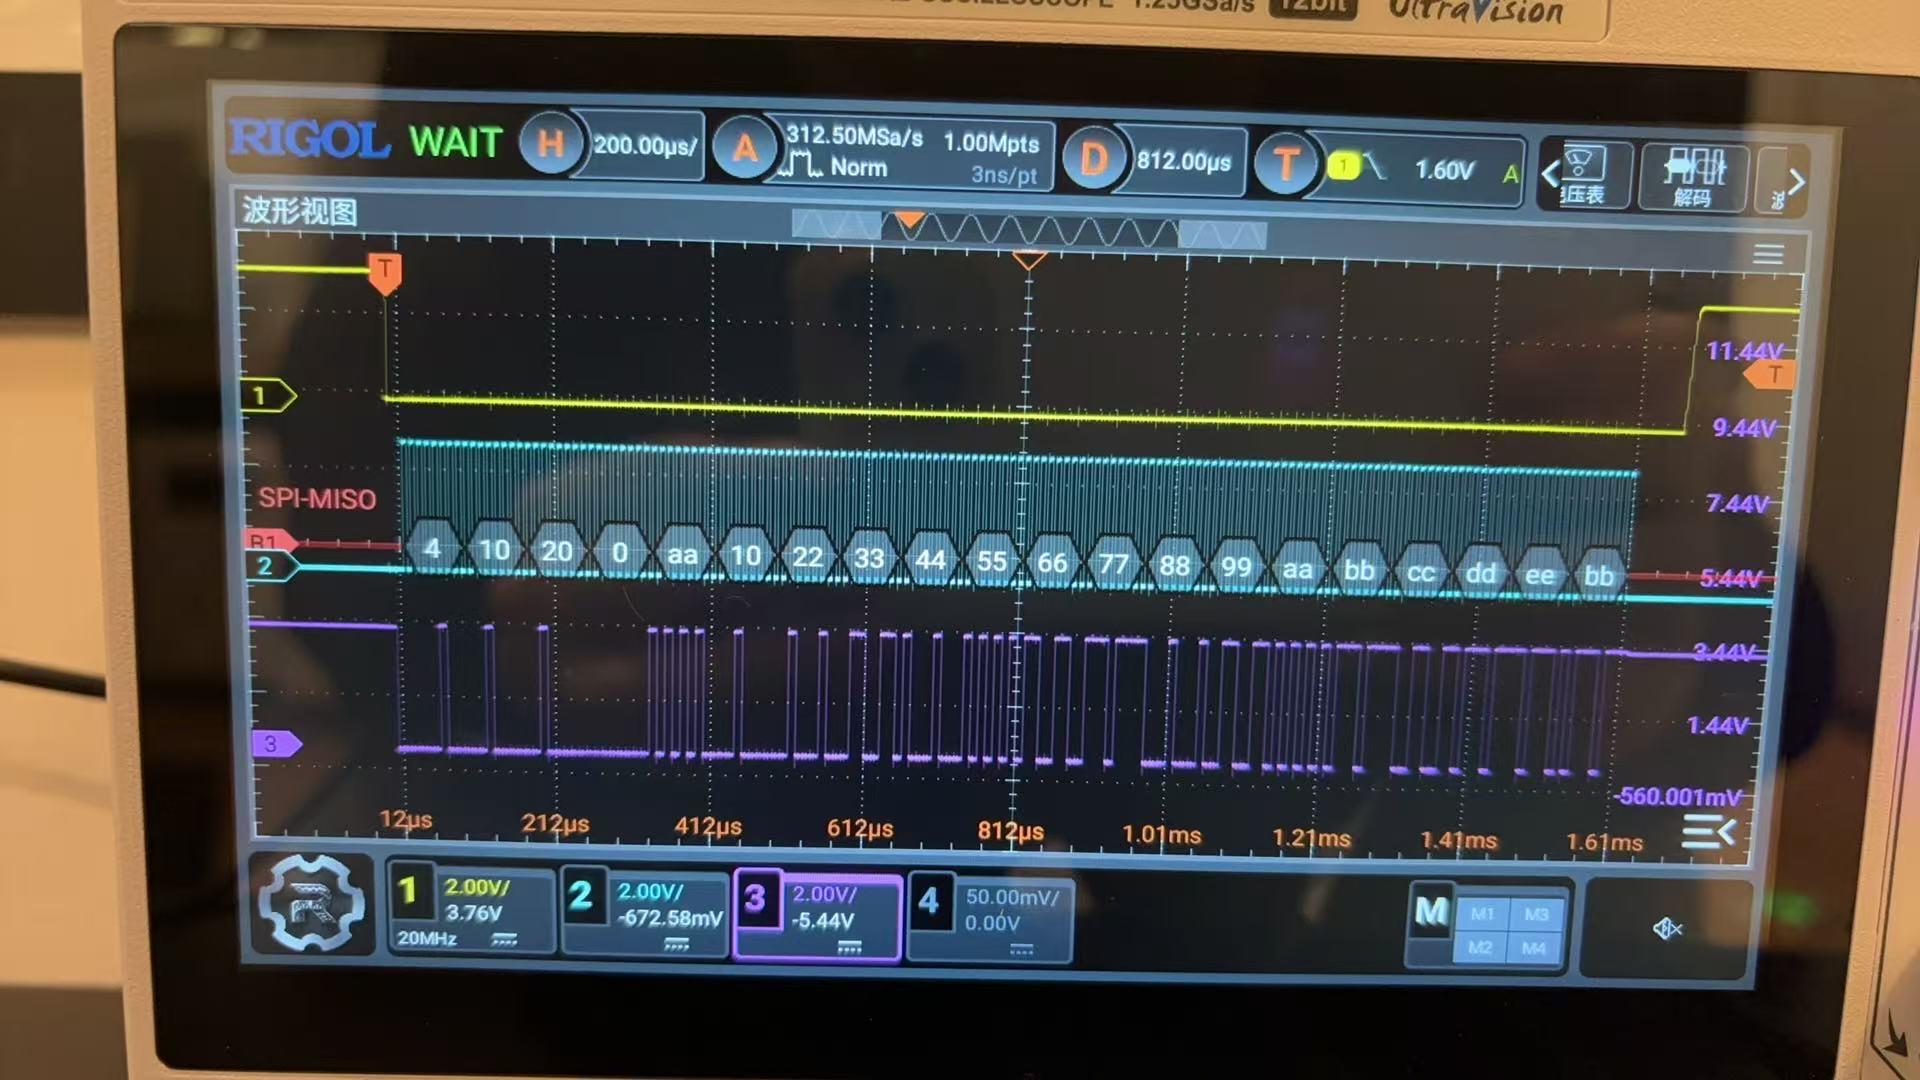
Task: Tap the RIGOL gear function navigation icon
Action: point(311,905)
